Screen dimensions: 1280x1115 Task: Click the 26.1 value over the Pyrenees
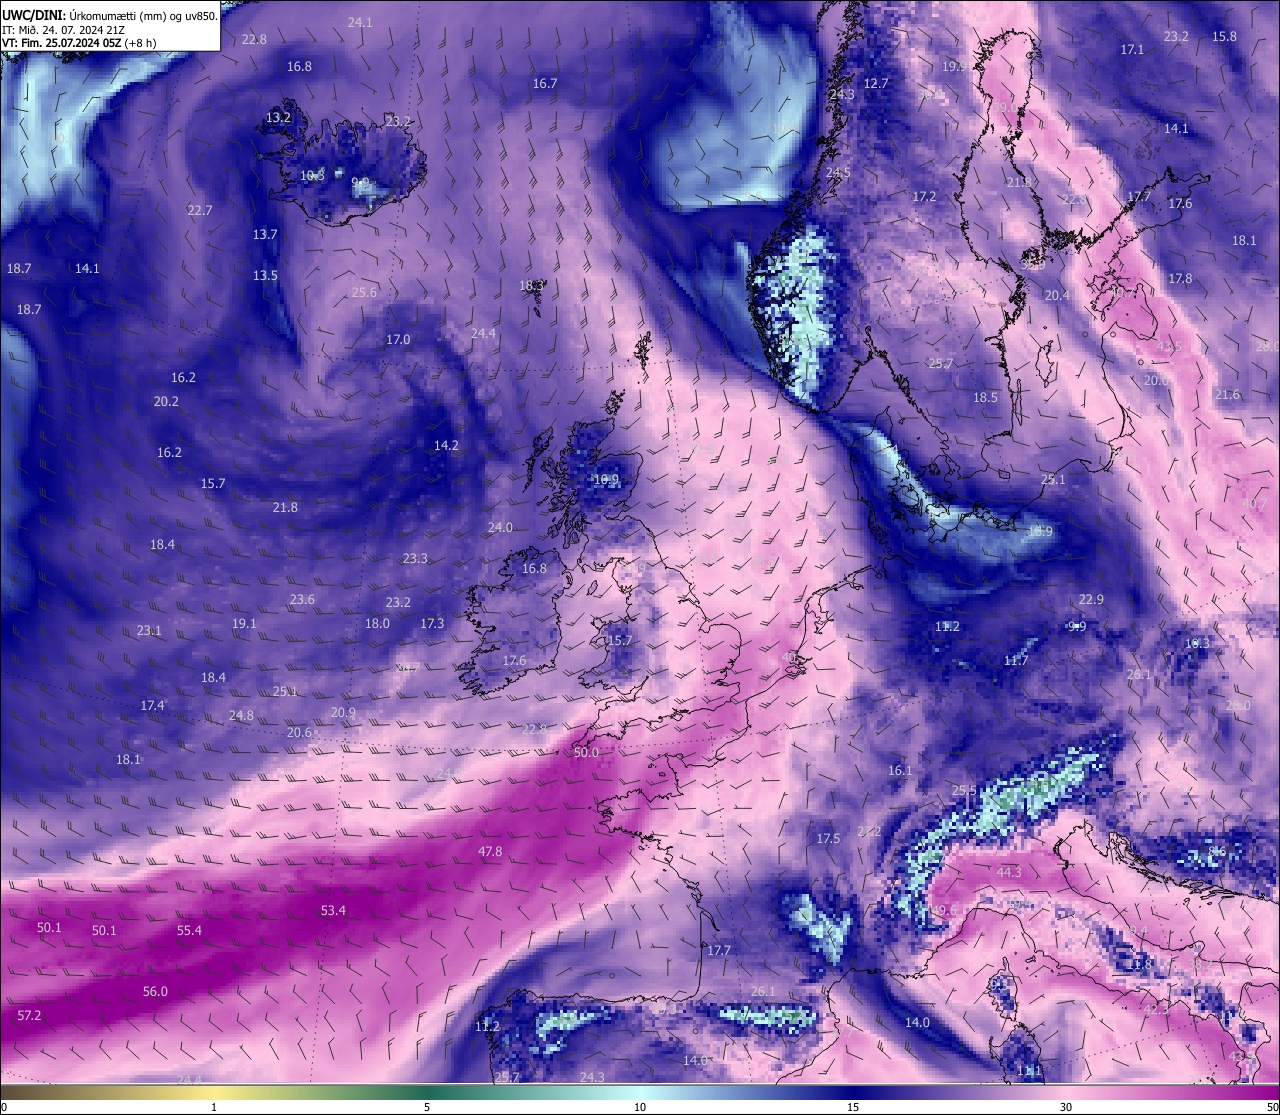click(763, 992)
